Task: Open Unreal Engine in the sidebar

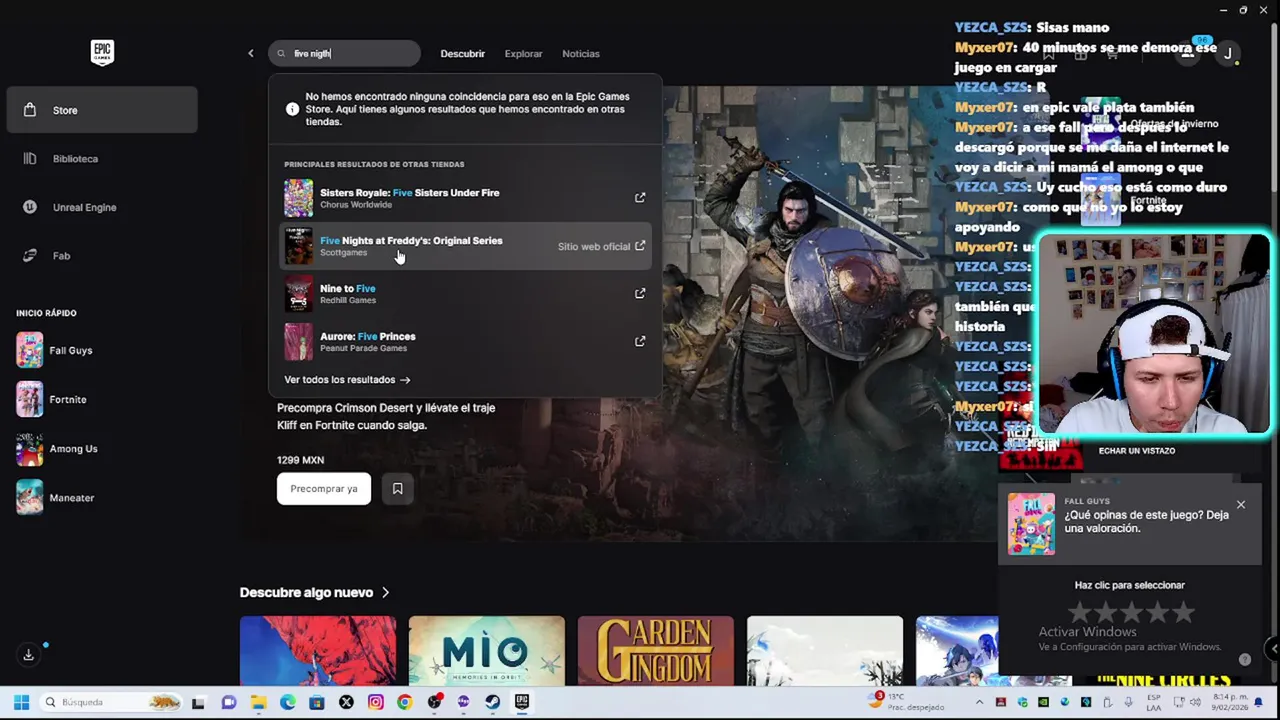Action: tap(102, 207)
